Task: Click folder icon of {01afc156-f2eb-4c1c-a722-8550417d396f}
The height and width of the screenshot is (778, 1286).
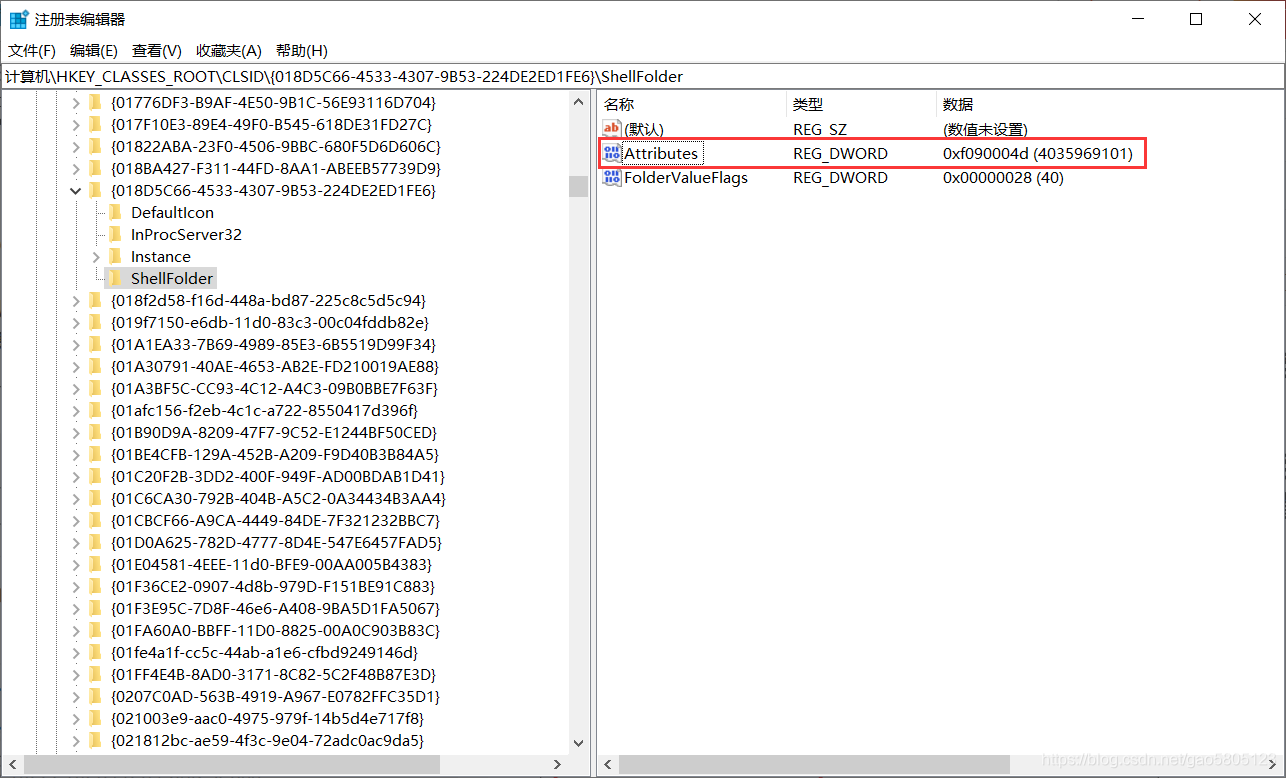Action: pos(95,410)
